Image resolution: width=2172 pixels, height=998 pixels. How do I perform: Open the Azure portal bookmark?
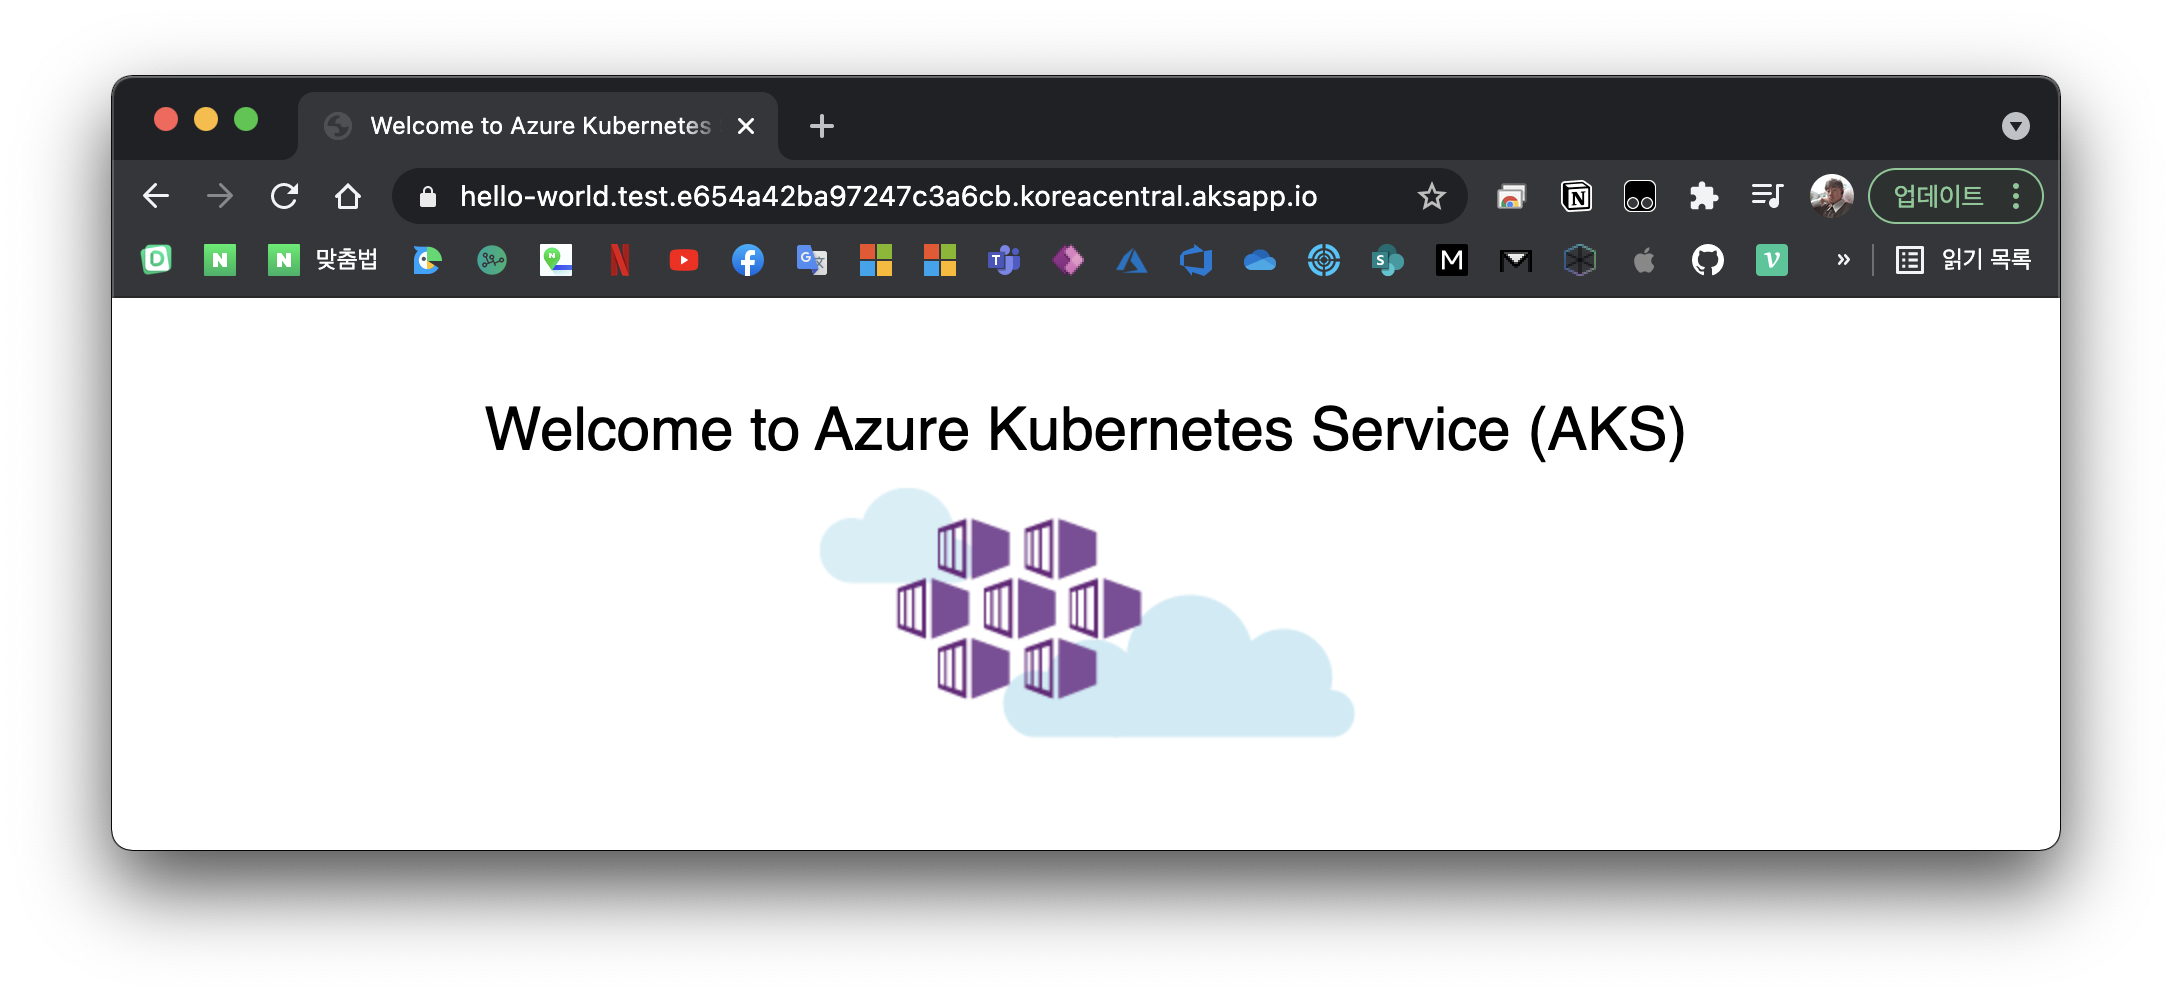(1132, 260)
